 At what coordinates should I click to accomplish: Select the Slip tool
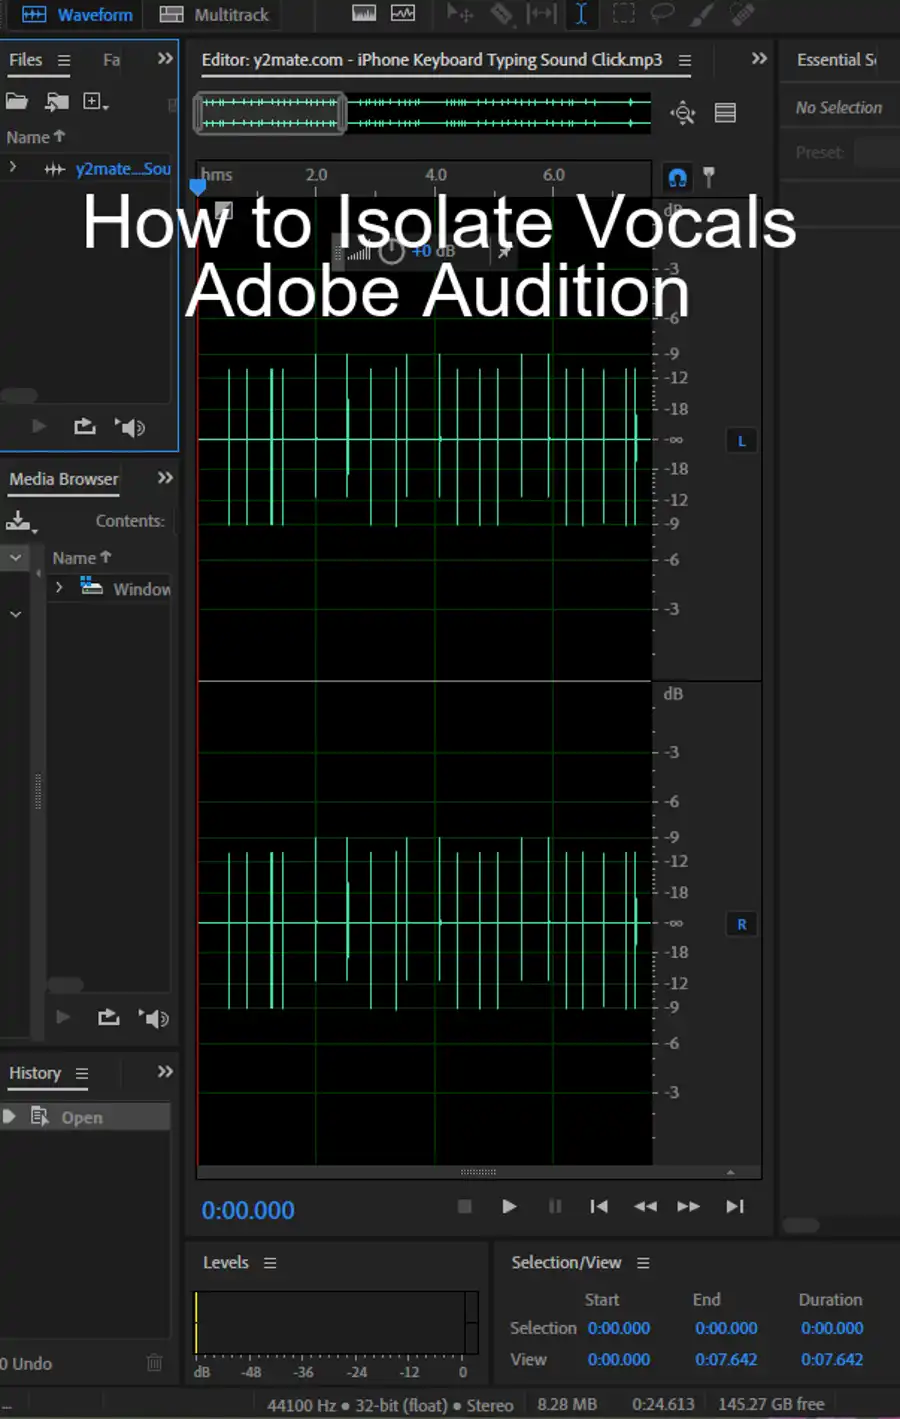541,13
